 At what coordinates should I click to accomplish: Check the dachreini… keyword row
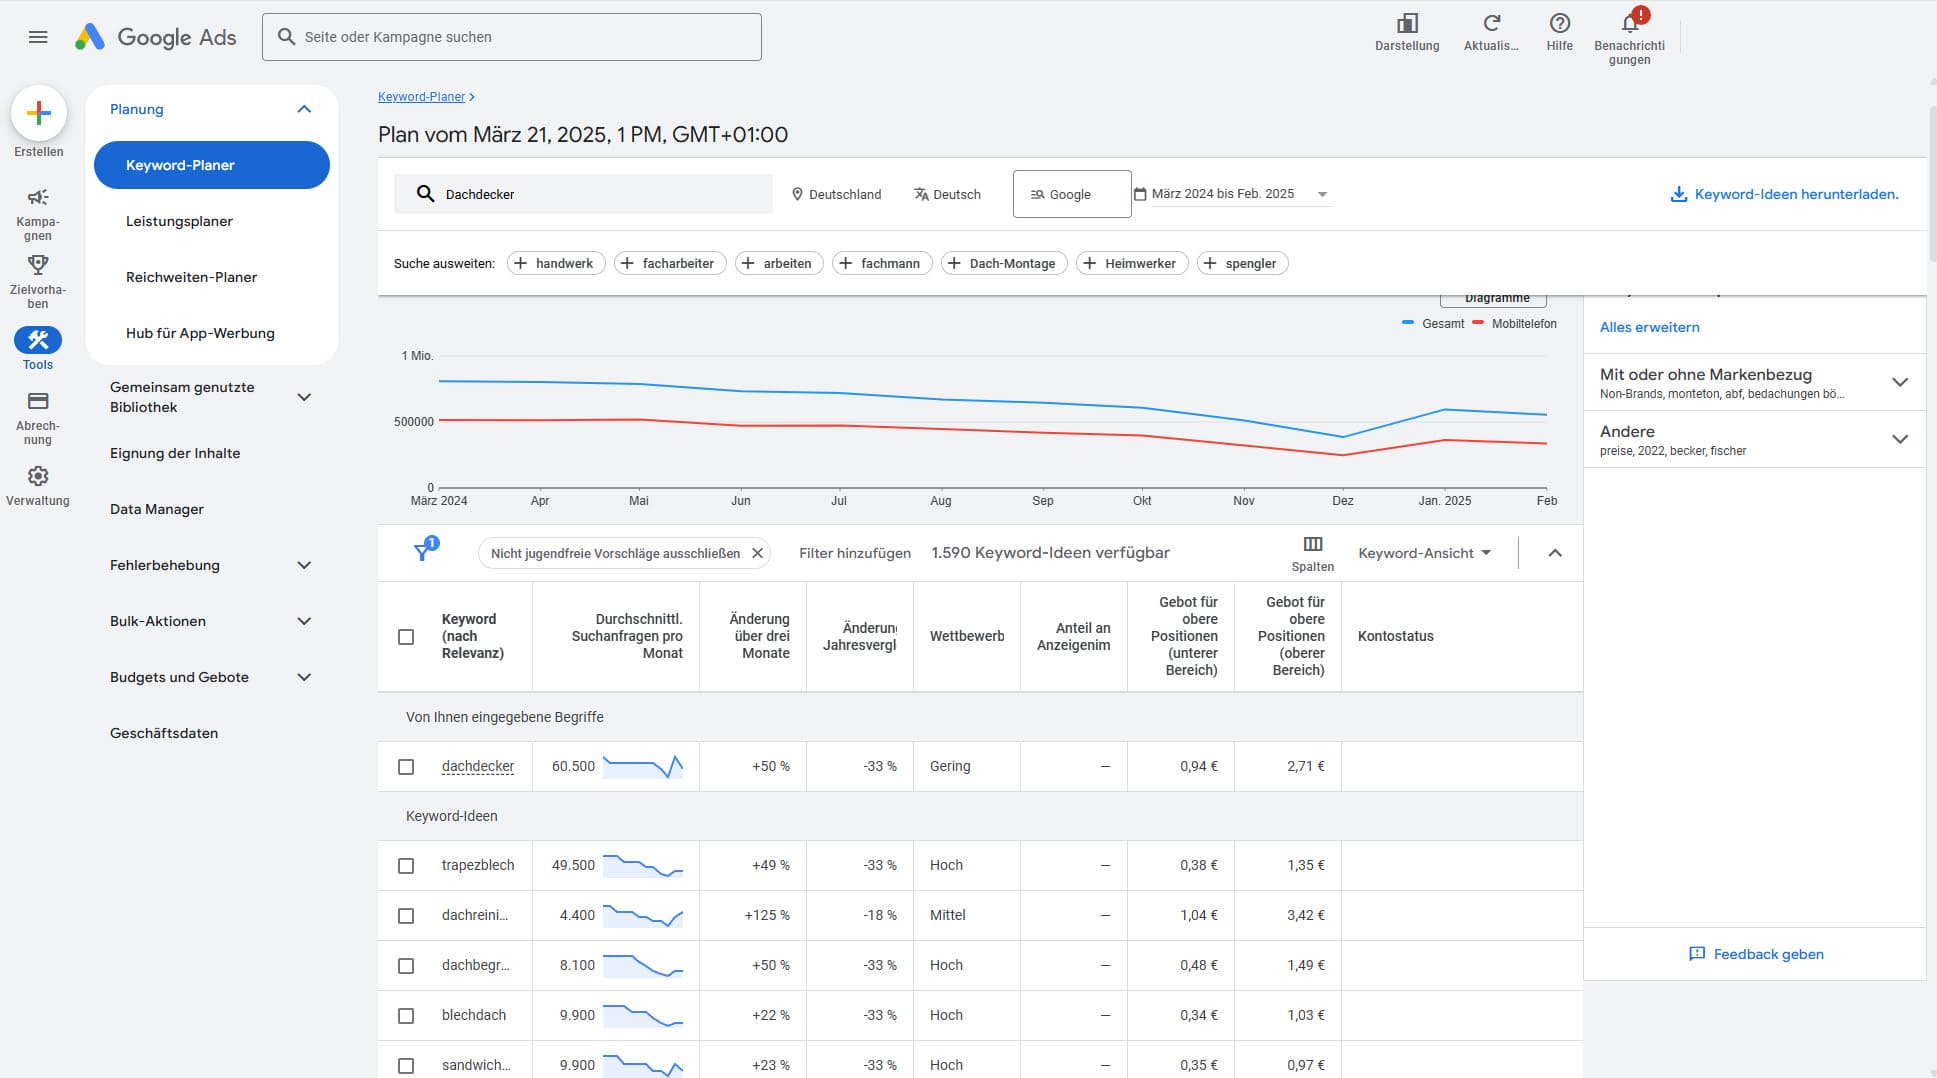[x=406, y=916]
